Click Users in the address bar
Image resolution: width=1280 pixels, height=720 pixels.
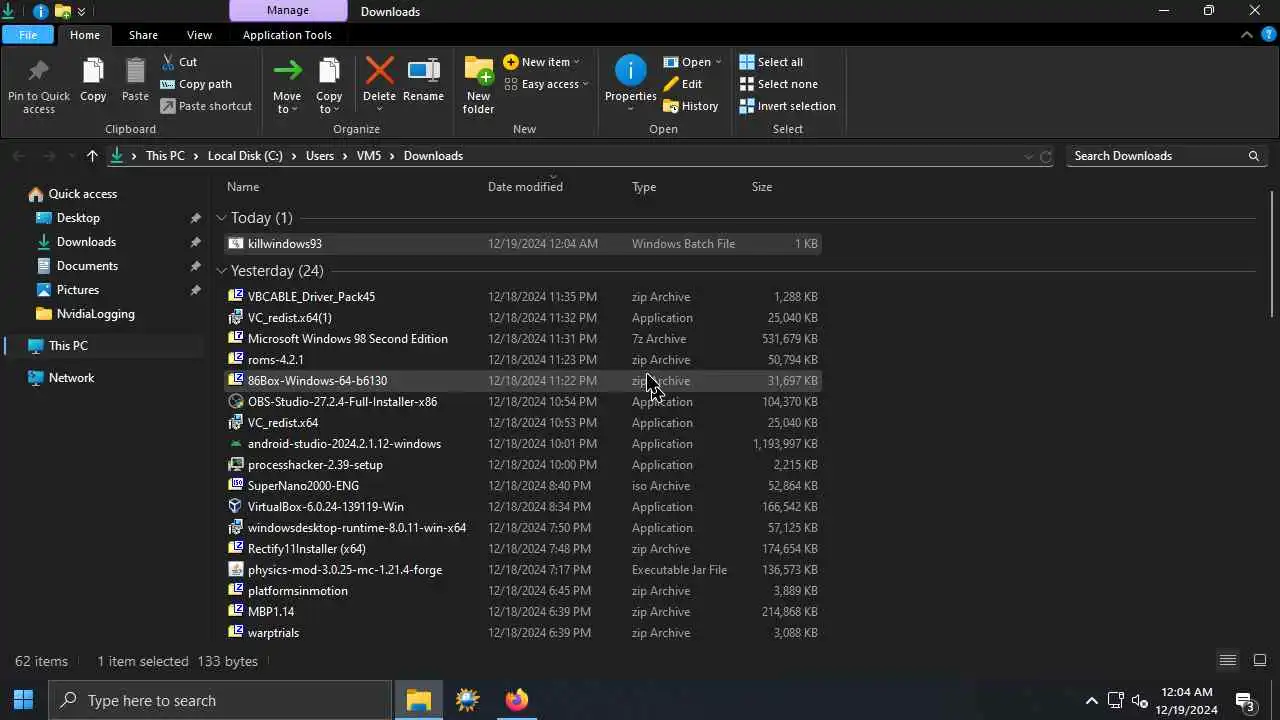tap(320, 156)
